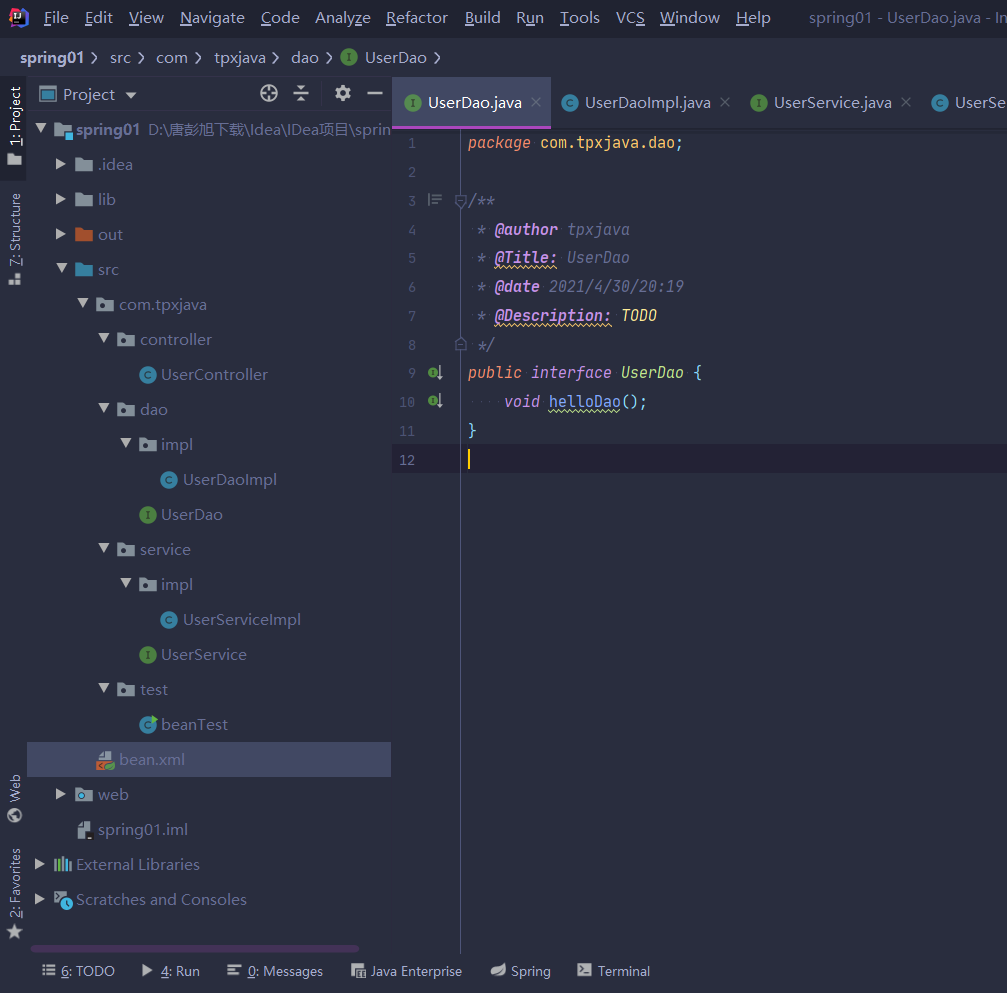The width and height of the screenshot is (1007, 993).
Task: Expand the web folder
Action: click(x=60, y=795)
